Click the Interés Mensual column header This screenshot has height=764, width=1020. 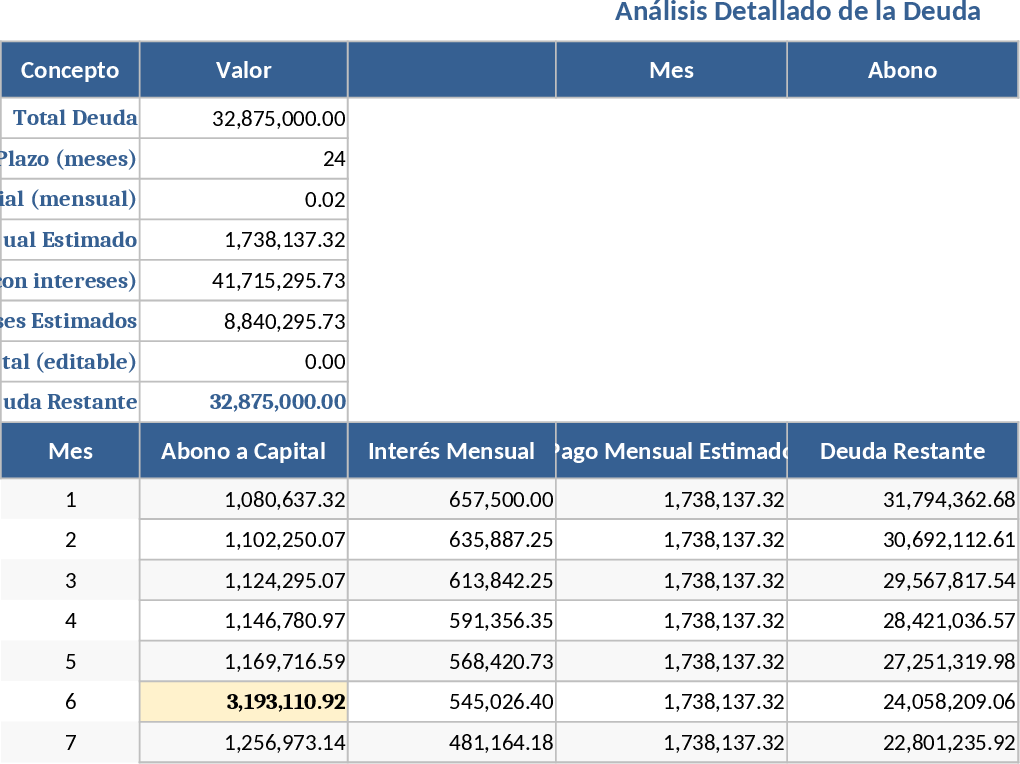(451, 451)
